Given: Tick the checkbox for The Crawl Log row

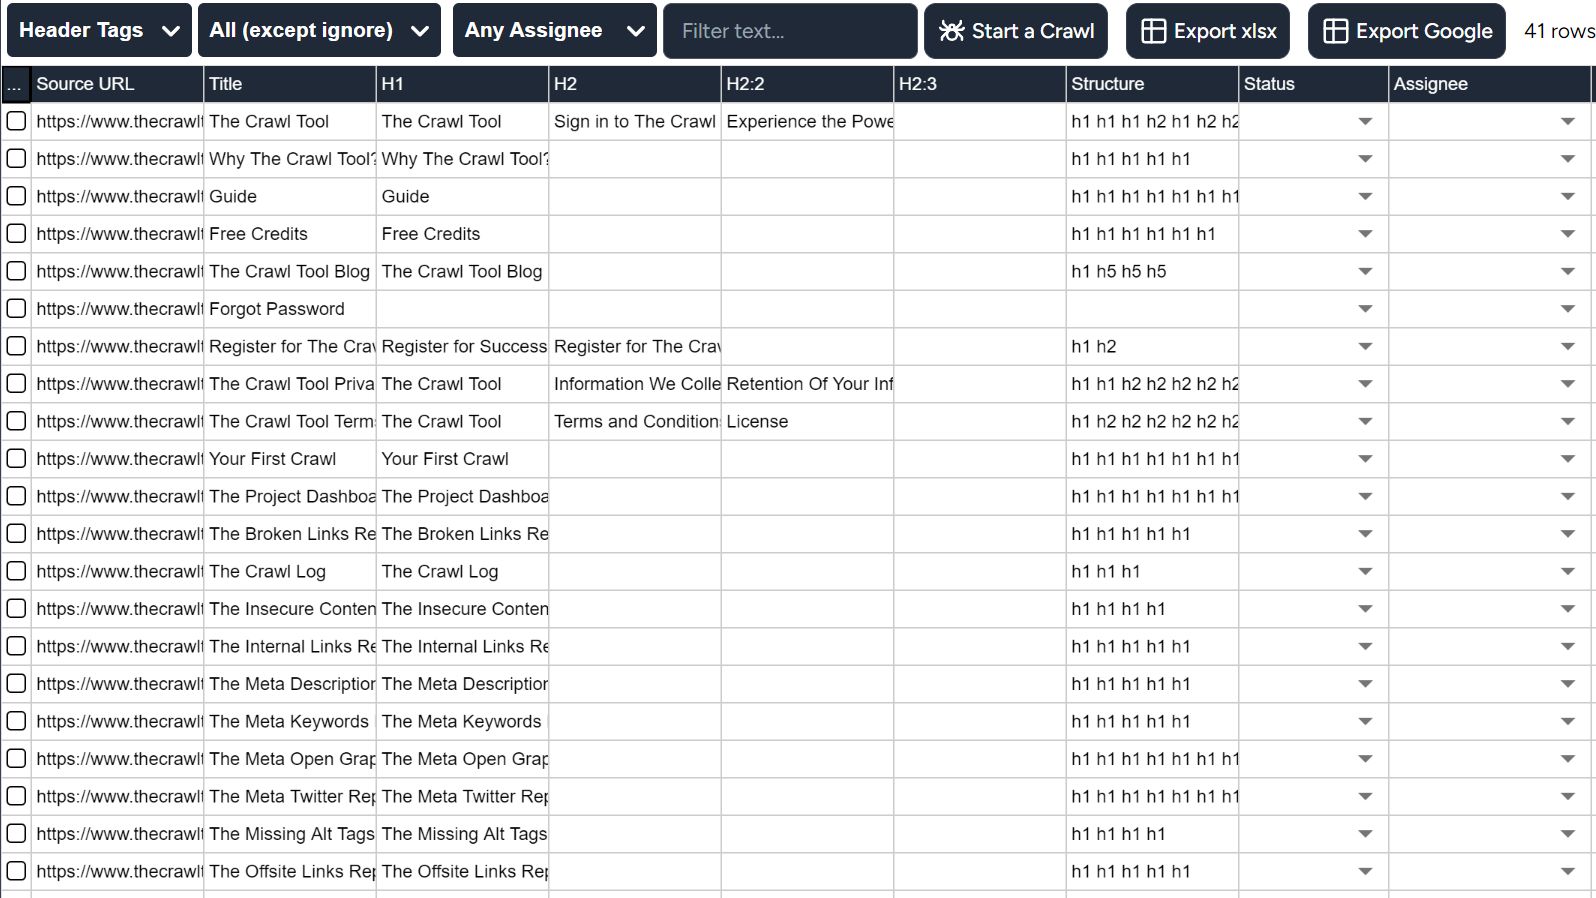Looking at the screenshot, I should click(16, 571).
